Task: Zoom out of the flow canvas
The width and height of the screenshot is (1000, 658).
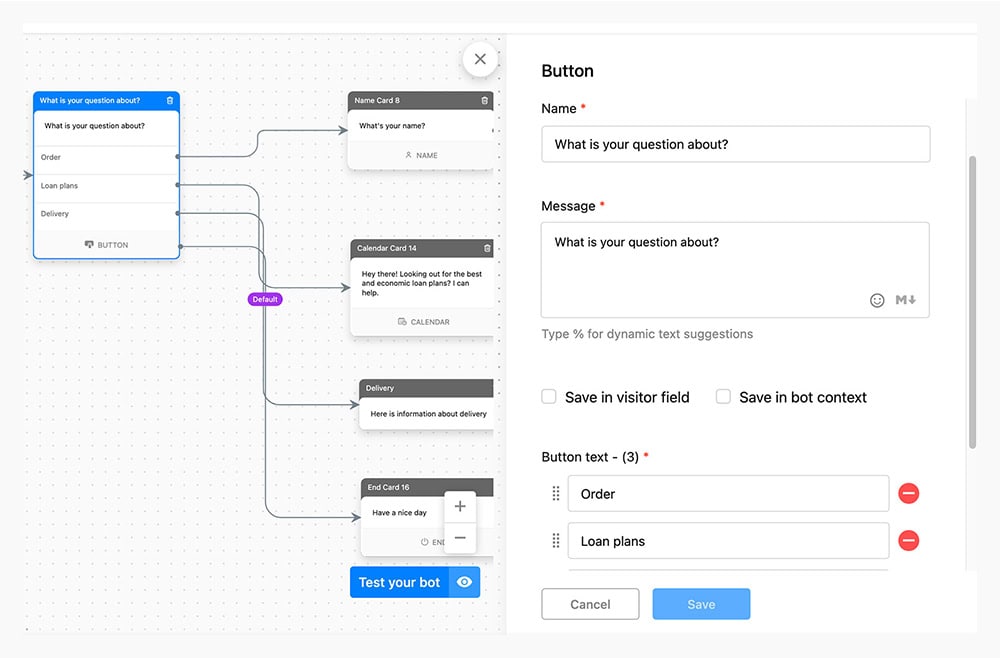Action: click(x=460, y=537)
